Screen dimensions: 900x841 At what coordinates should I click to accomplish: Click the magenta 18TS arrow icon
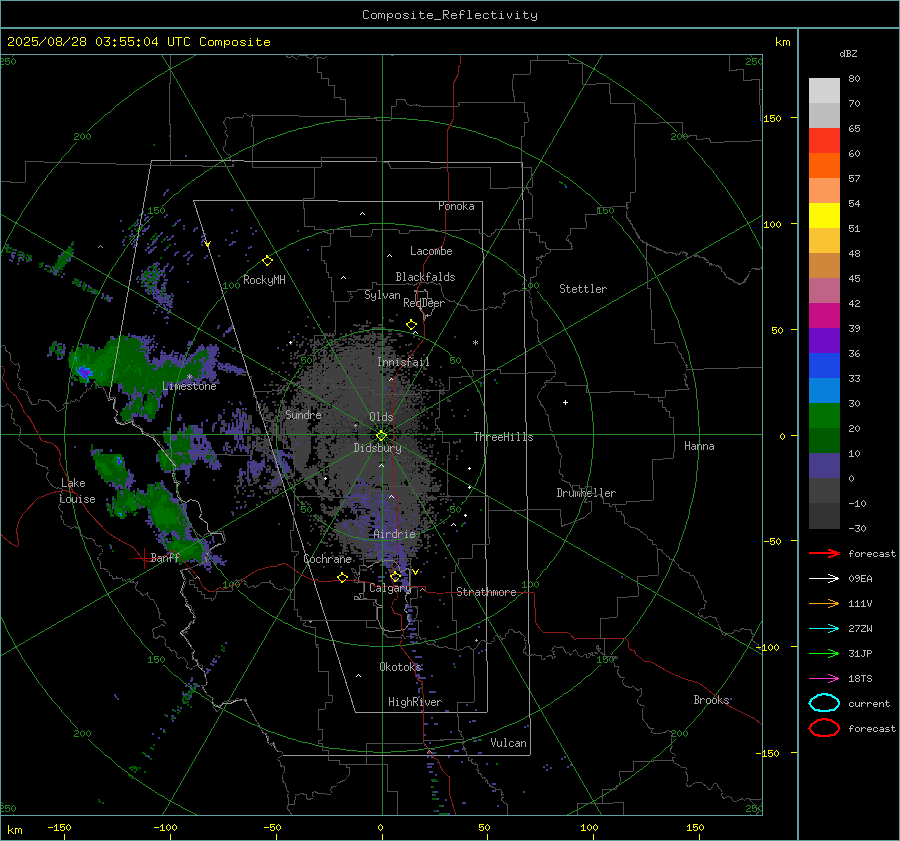824,679
